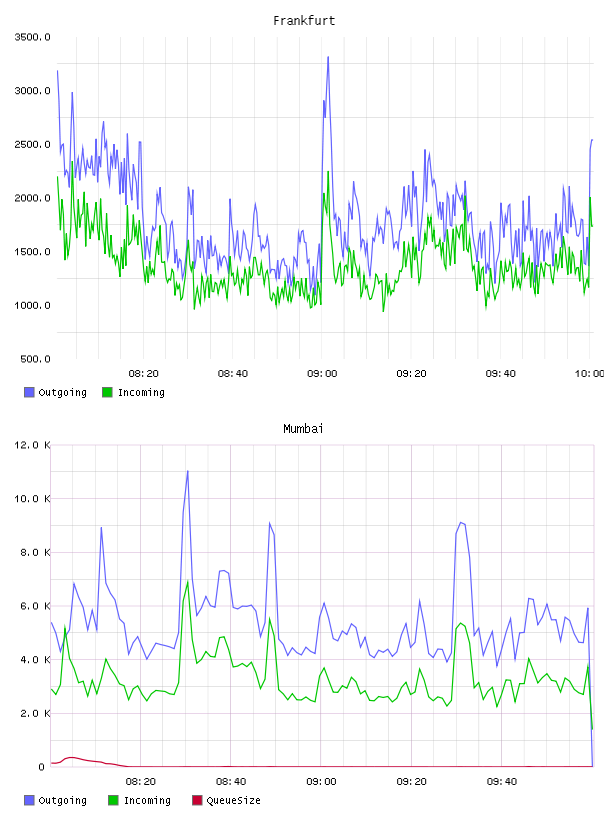Click the 12.0 K y-axis label on Mumbai
The width and height of the screenshot is (608, 816).
click(32, 445)
